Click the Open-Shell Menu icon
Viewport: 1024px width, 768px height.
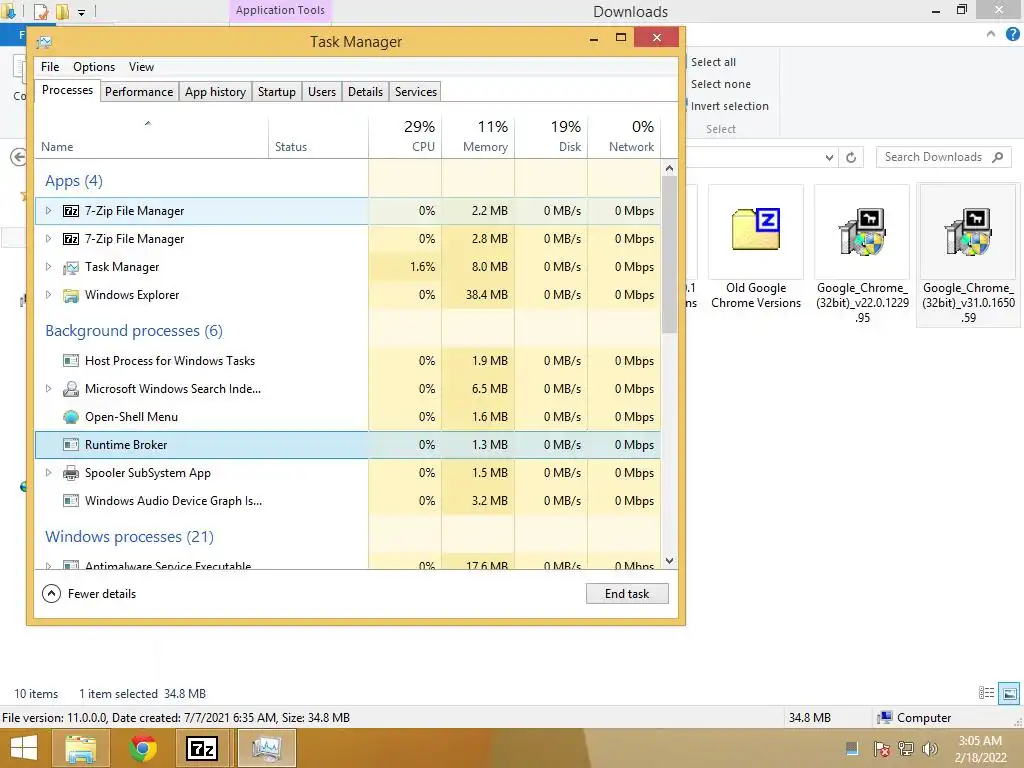[71, 417]
